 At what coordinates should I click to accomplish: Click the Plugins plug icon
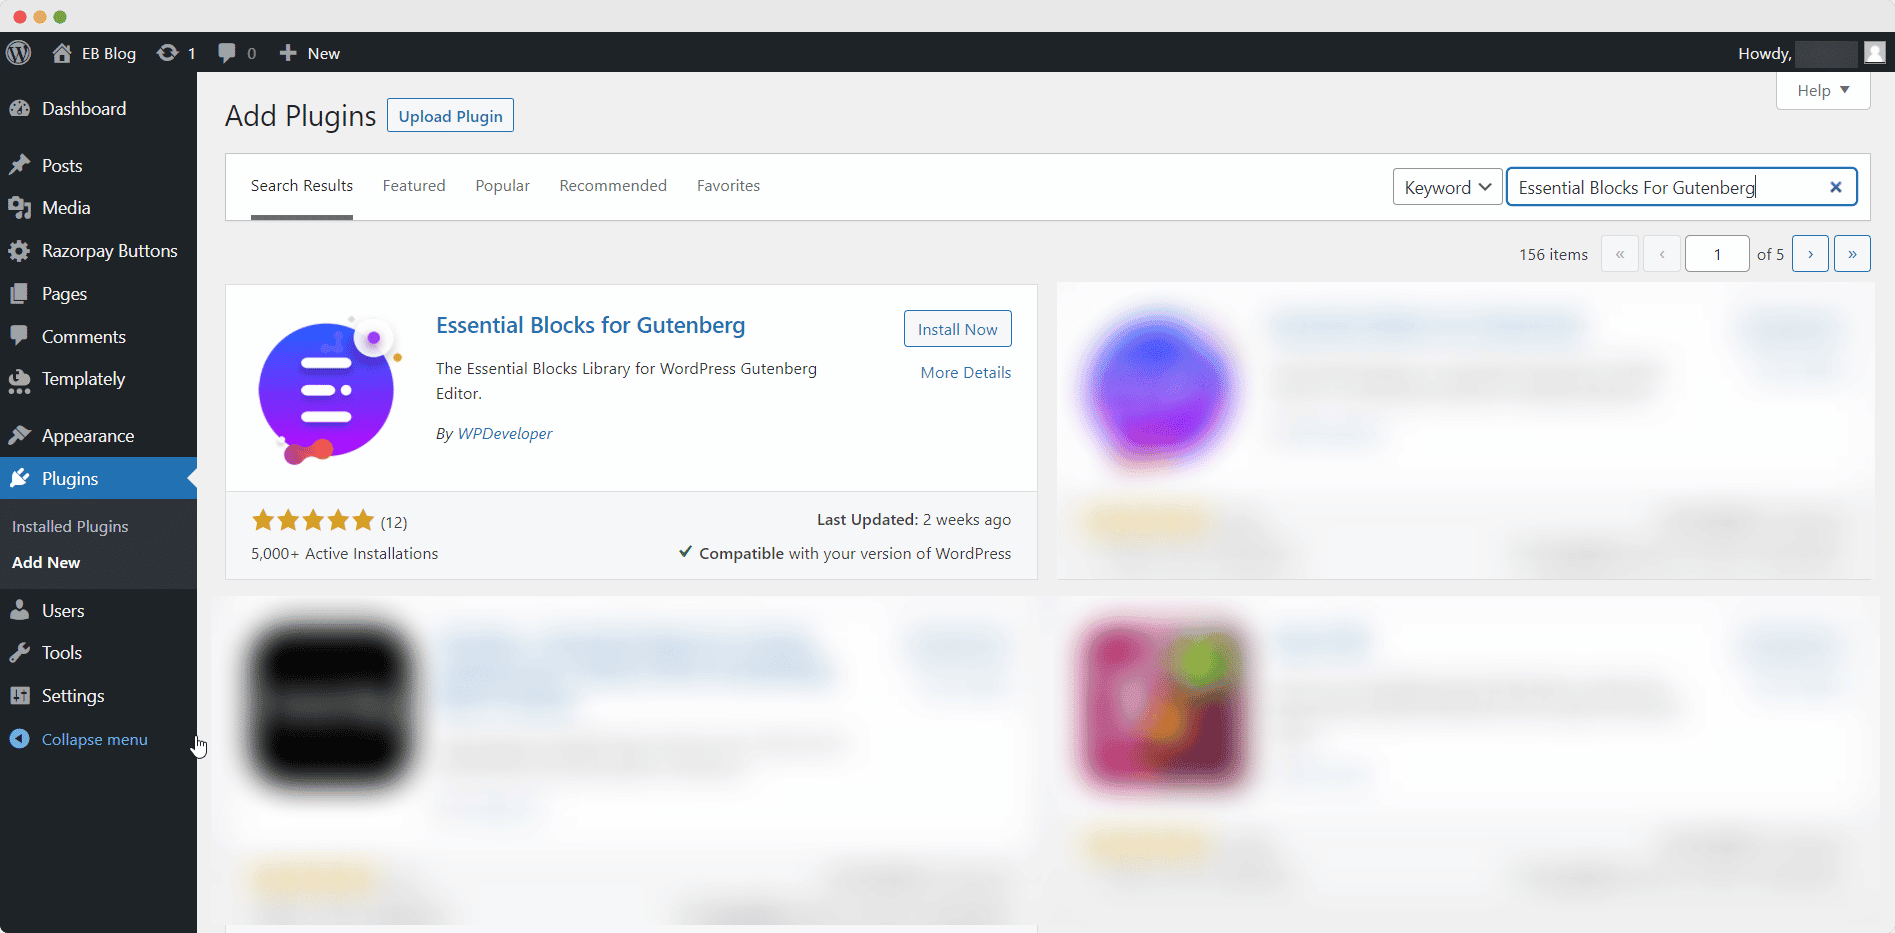click(x=19, y=478)
